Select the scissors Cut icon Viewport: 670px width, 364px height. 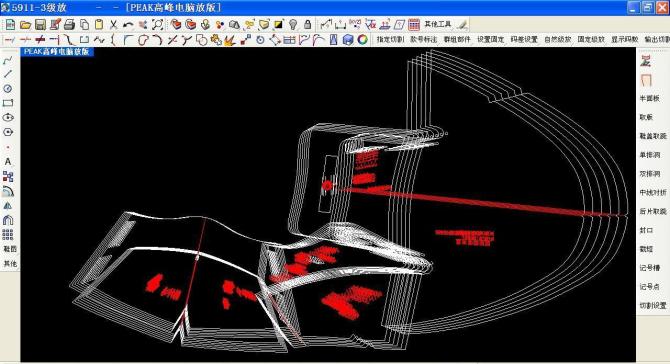pyautogui.click(x=113, y=25)
